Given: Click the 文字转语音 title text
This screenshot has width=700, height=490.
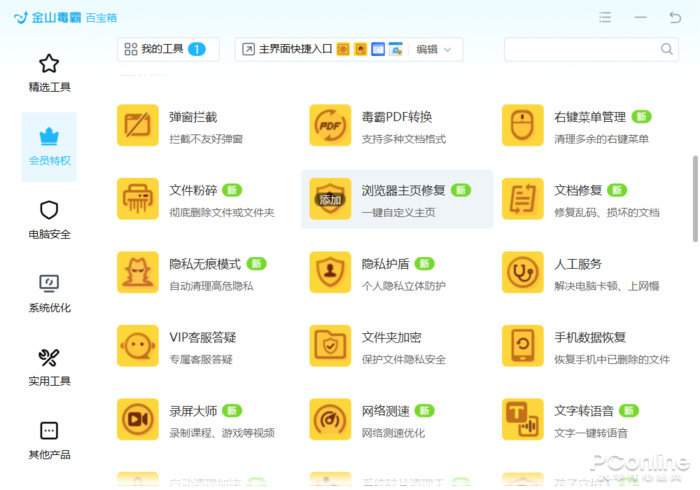Looking at the screenshot, I should [584, 411].
